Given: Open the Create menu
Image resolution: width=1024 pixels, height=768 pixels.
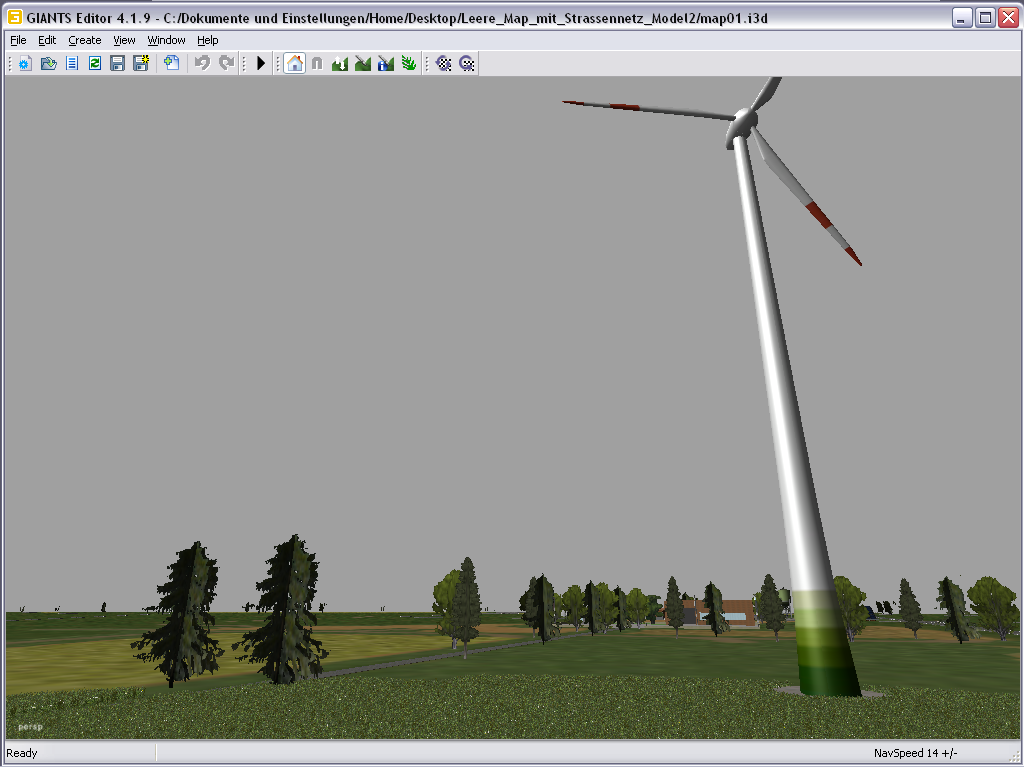Looking at the screenshot, I should [x=85, y=40].
